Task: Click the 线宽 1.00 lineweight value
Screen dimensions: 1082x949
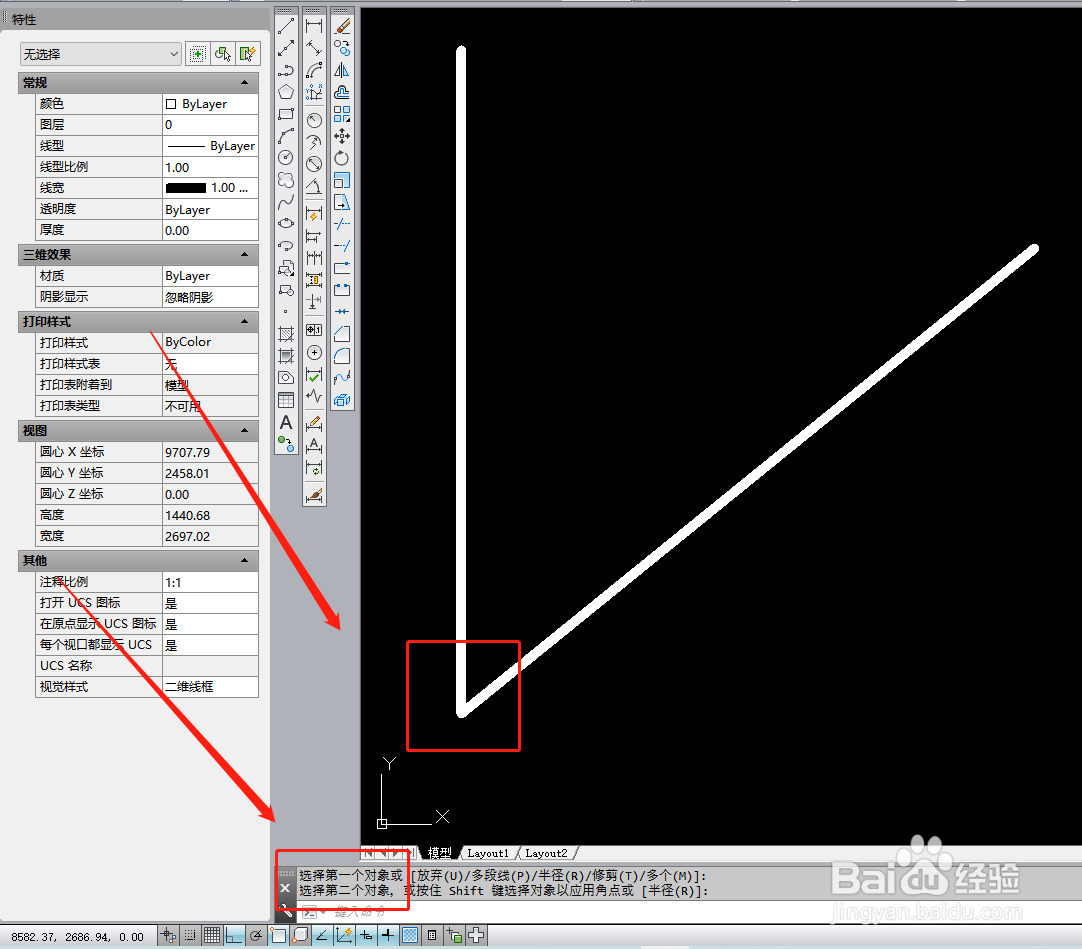Action: click(x=210, y=188)
